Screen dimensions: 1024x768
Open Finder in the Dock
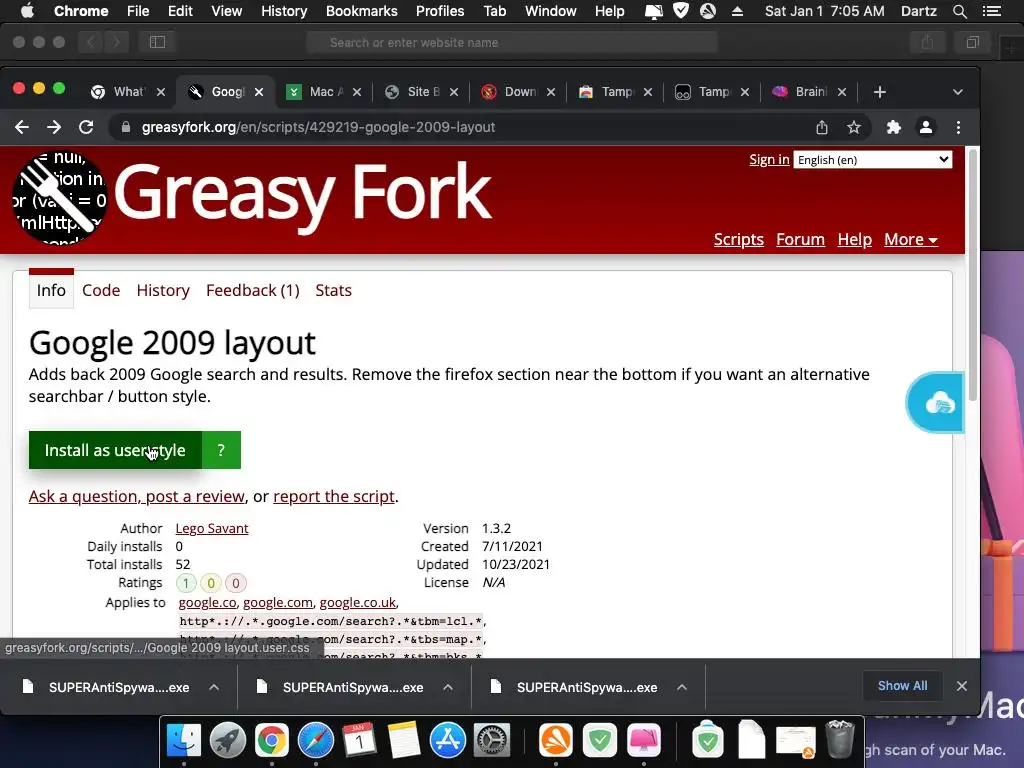[184, 741]
